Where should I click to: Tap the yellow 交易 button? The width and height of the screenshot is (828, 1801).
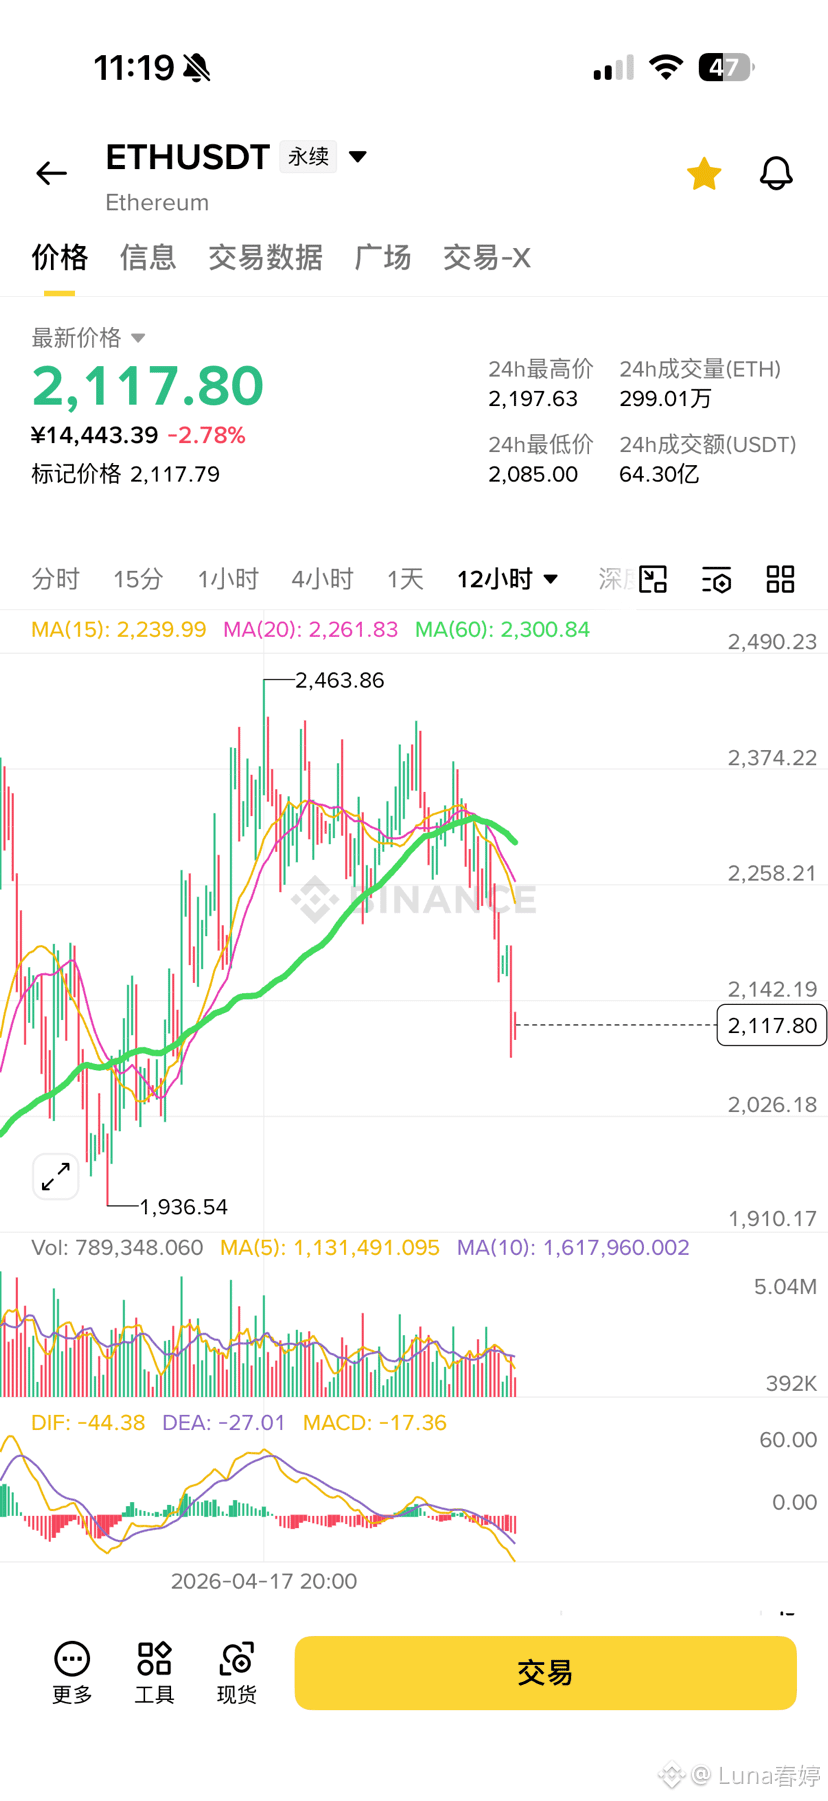545,1673
